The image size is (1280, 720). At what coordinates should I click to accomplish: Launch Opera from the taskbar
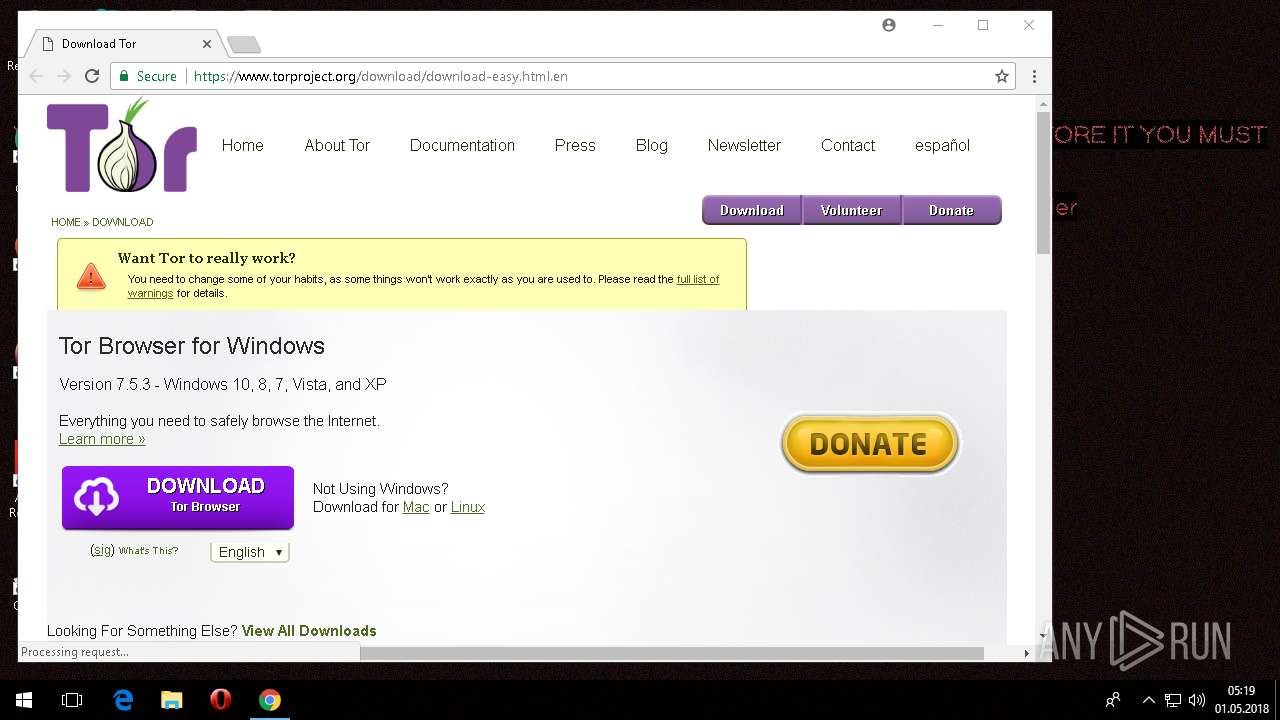click(x=221, y=700)
